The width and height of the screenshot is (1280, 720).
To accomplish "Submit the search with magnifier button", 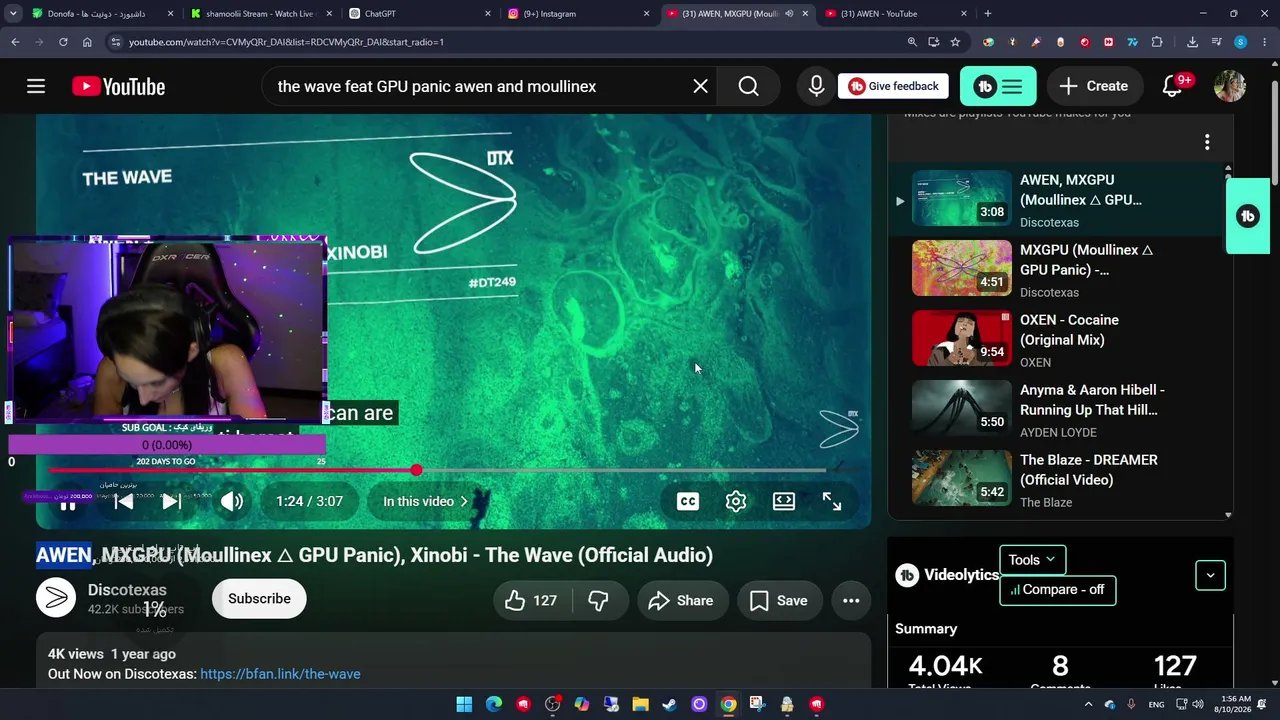I will coord(748,86).
